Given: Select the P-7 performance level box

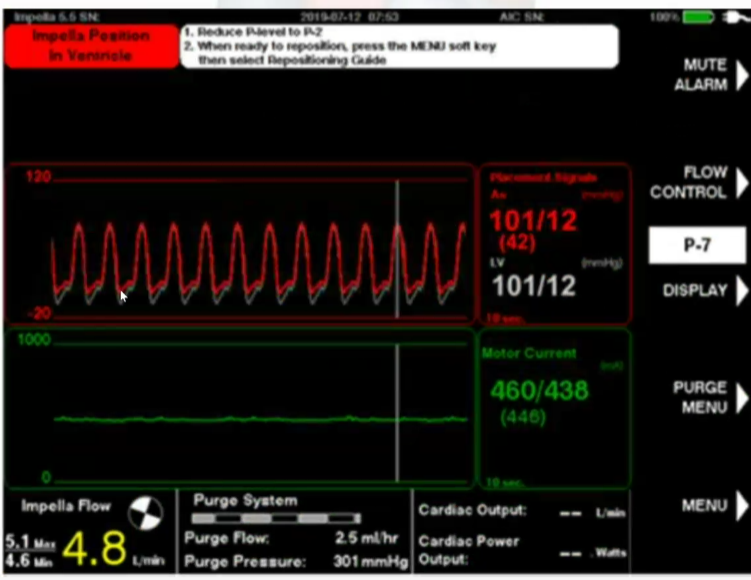Looking at the screenshot, I should (697, 245).
